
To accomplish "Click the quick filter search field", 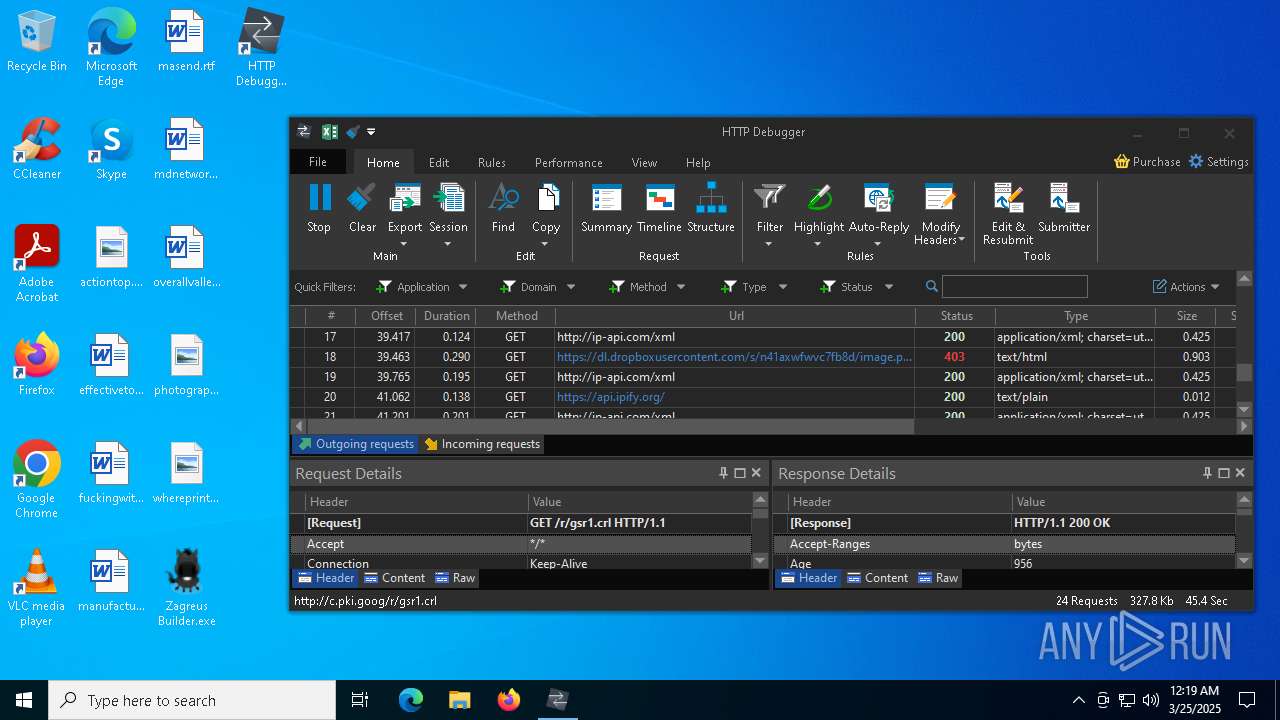I will click(x=1014, y=287).
